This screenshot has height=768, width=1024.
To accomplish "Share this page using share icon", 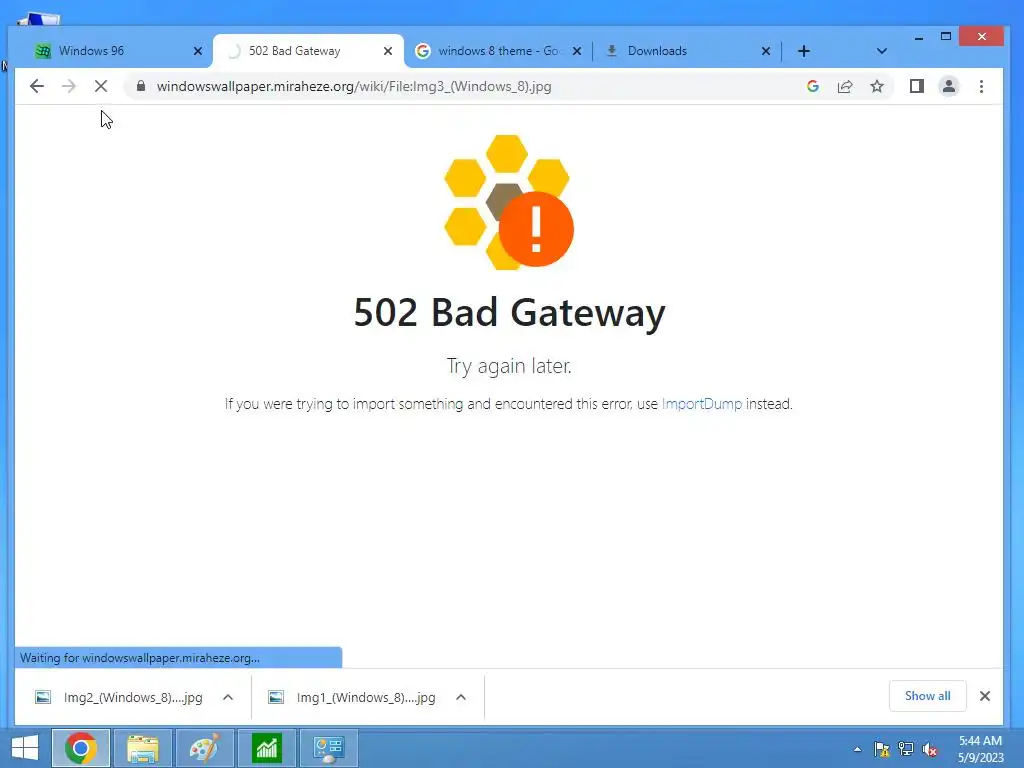I will [845, 86].
